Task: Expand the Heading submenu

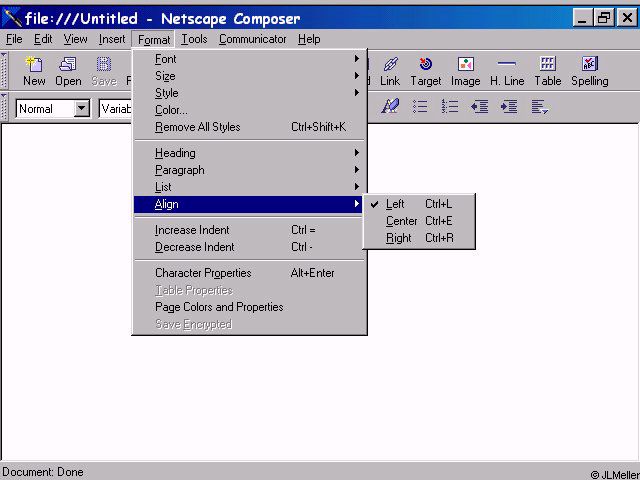Action: 249,153
